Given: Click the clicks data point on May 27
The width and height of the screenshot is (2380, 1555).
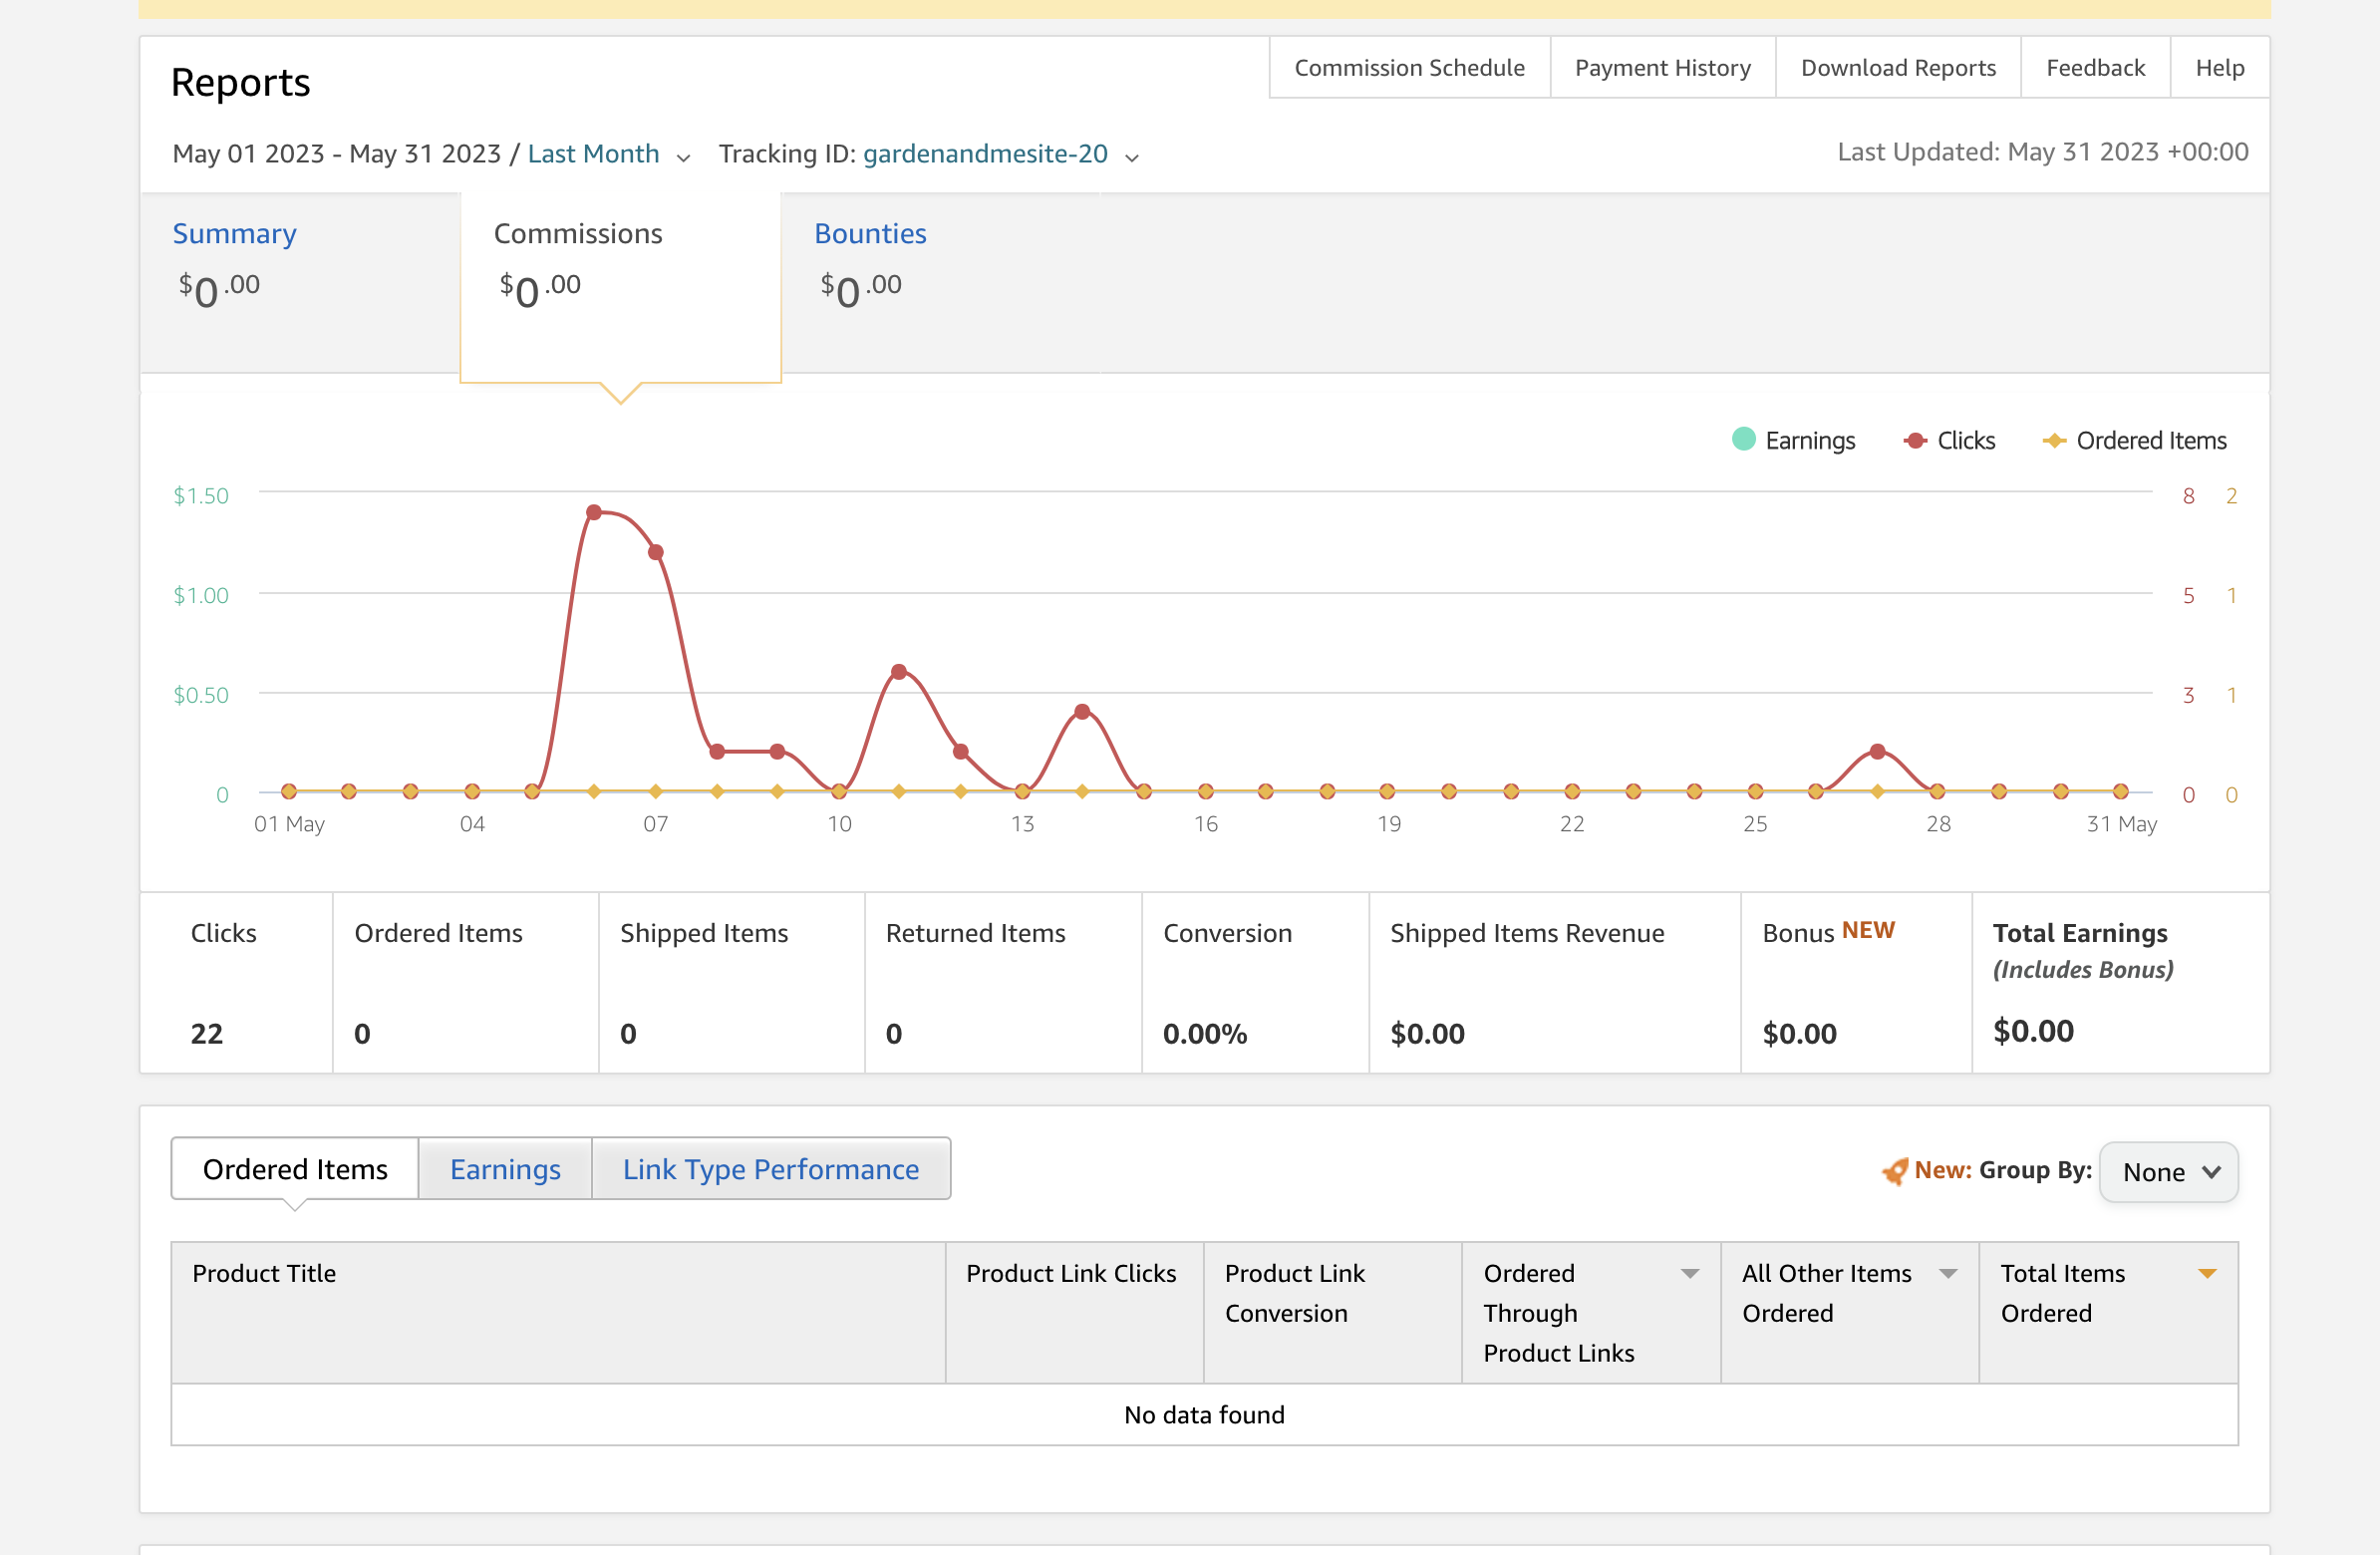Looking at the screenshot, I should (1877, 751).
